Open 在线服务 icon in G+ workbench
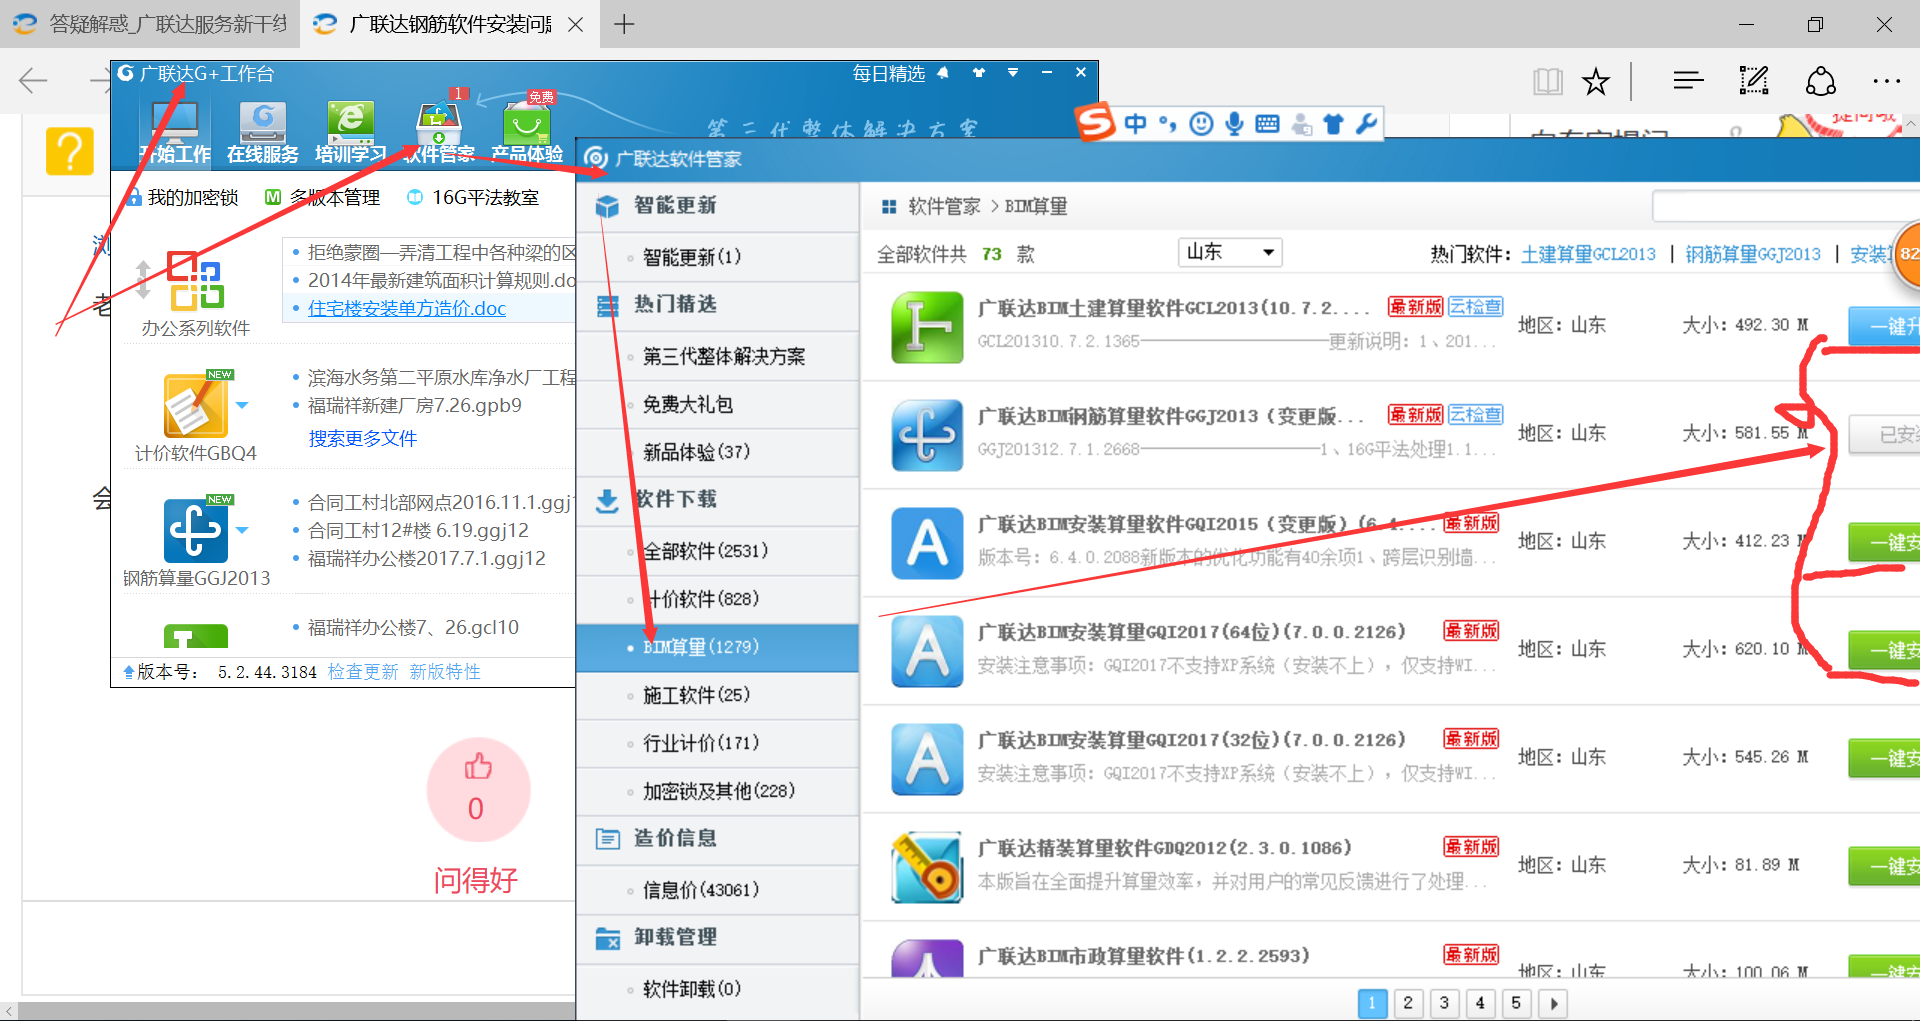The image size is (1920, 1021). [x=263, y=131]
